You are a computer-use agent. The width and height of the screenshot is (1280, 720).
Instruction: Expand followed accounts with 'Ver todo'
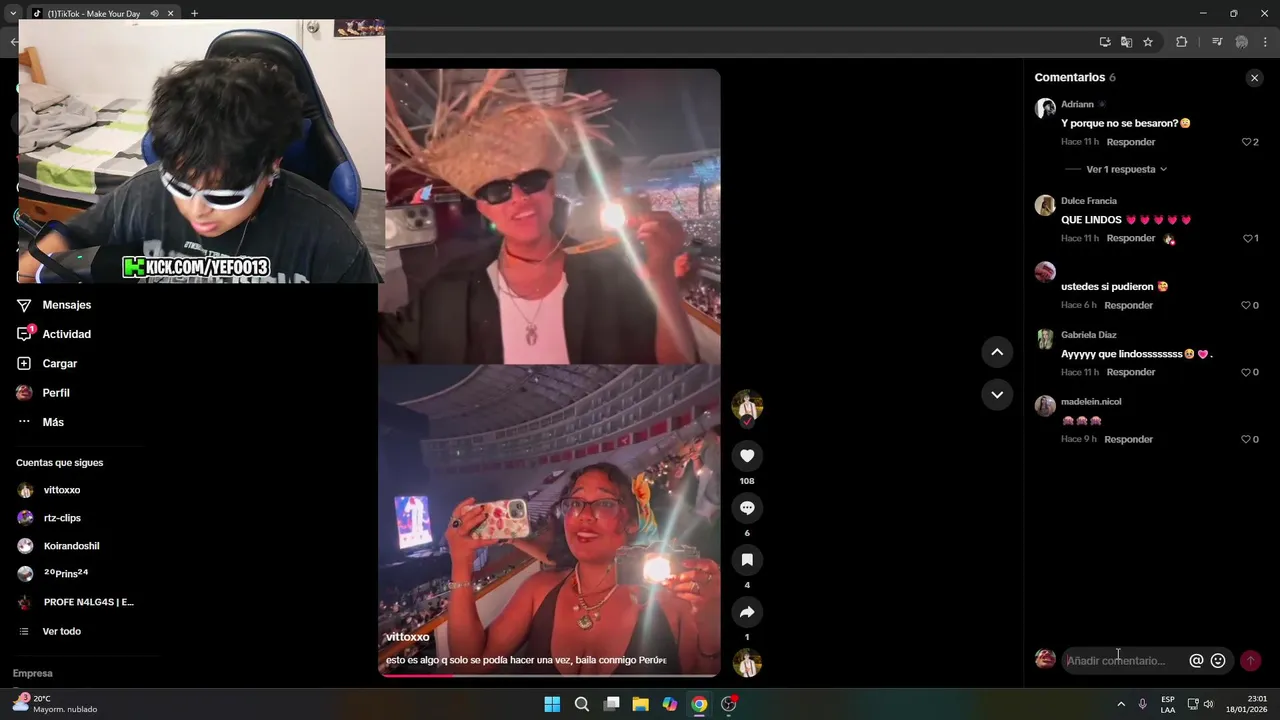[x=50, y=632]
